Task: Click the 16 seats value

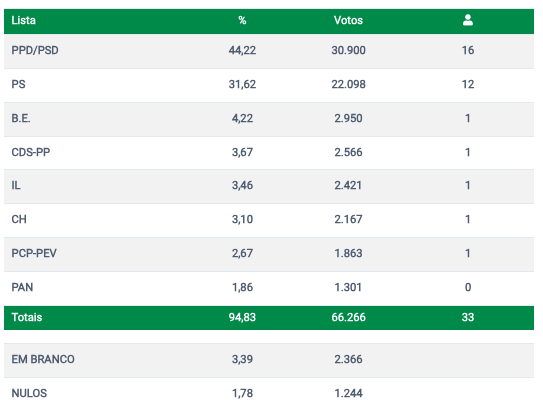Action: 468,51
